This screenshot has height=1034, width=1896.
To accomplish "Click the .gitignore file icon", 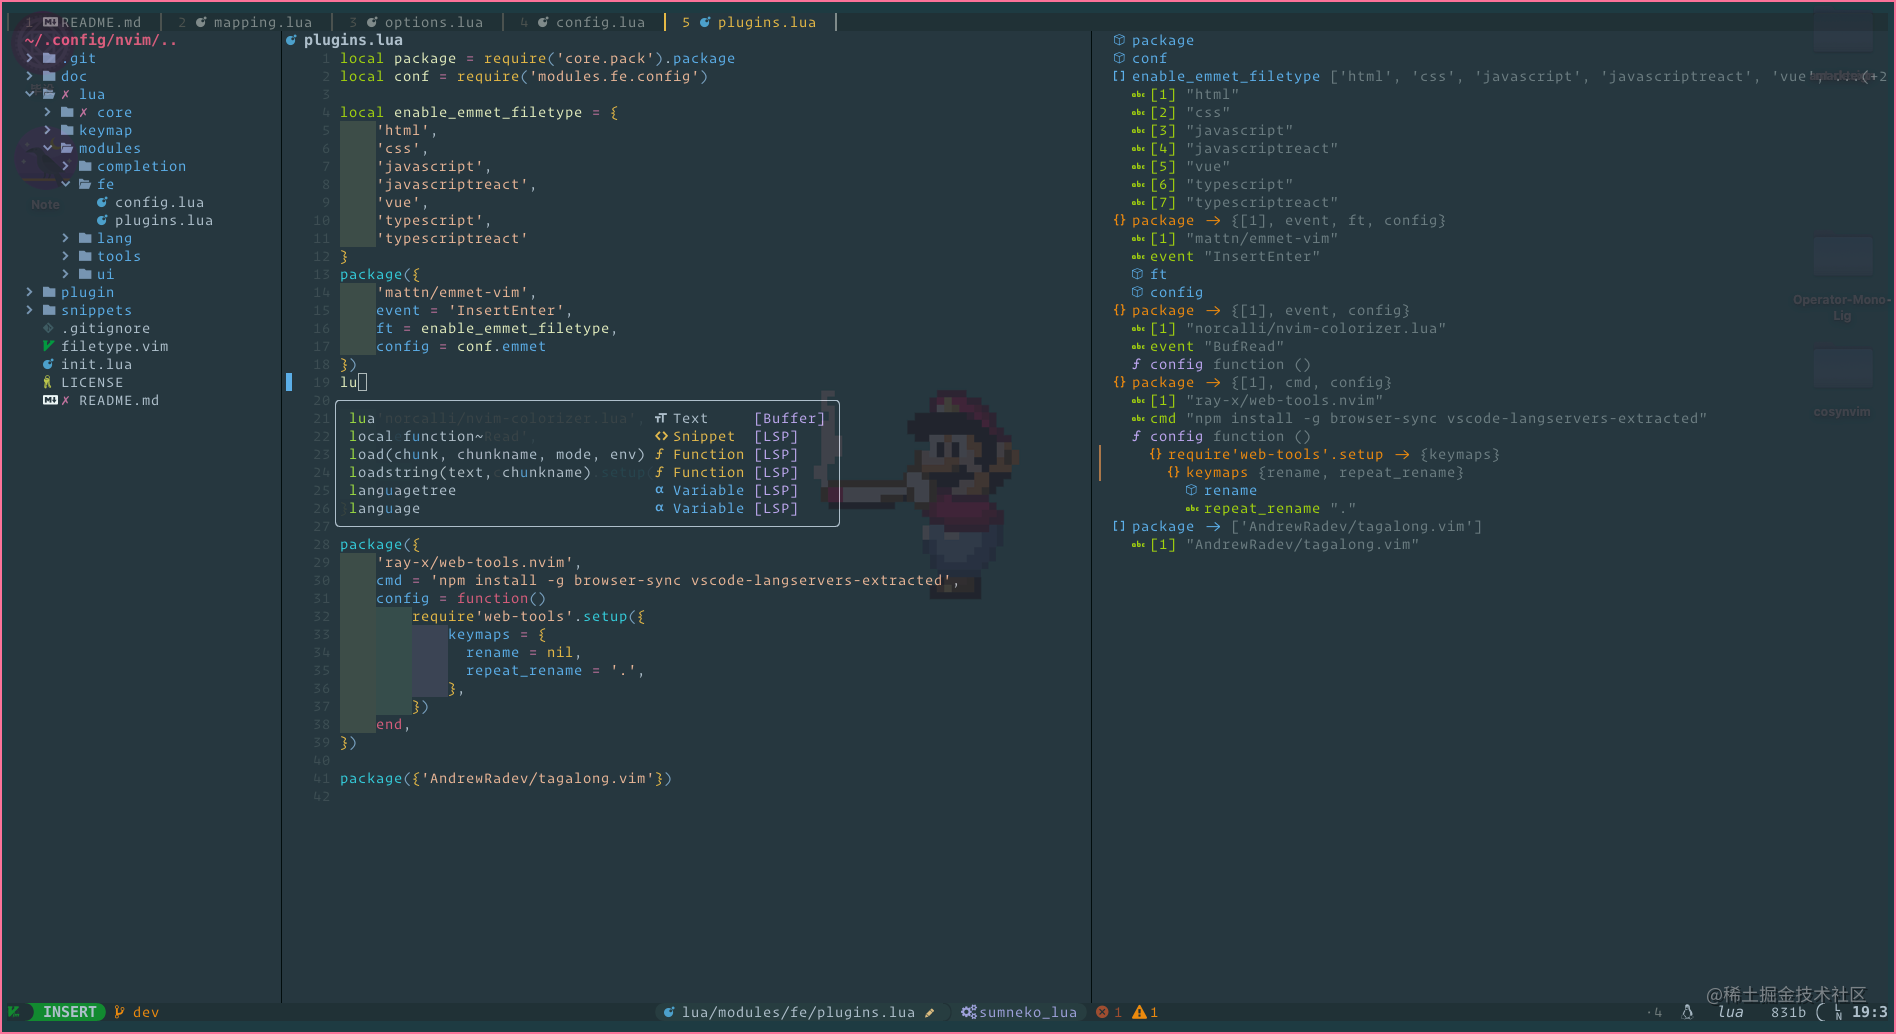I will 48,328.
